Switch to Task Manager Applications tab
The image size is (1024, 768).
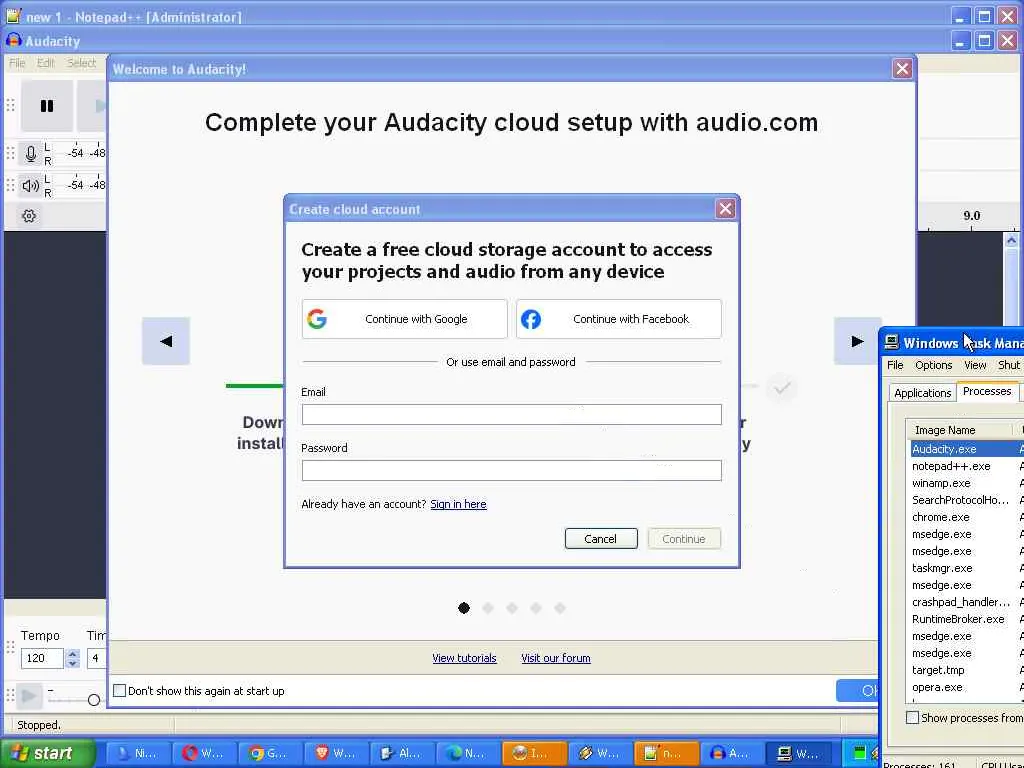click(922, 392)
